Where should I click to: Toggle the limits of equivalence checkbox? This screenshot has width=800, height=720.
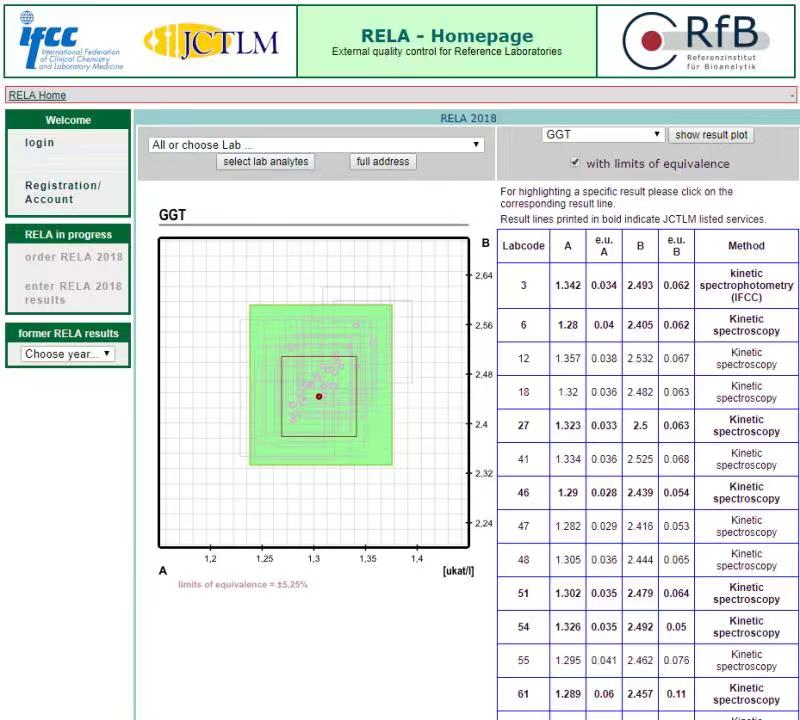(575, 163)
